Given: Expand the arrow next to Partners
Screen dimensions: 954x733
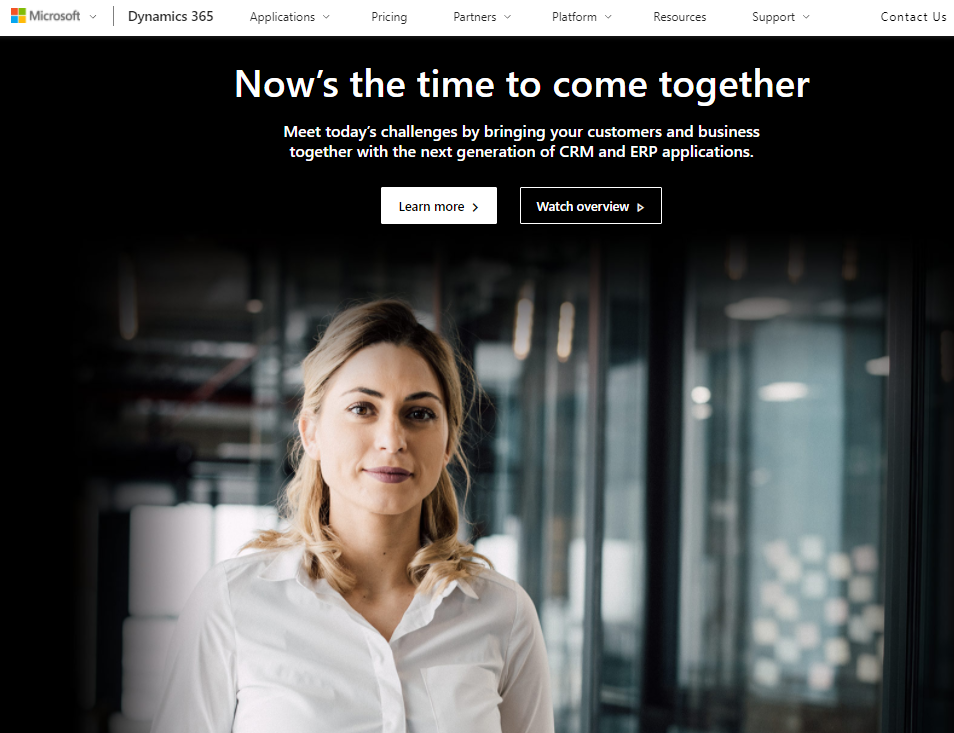Looking at the screenshot, I should tap(507, 17).
